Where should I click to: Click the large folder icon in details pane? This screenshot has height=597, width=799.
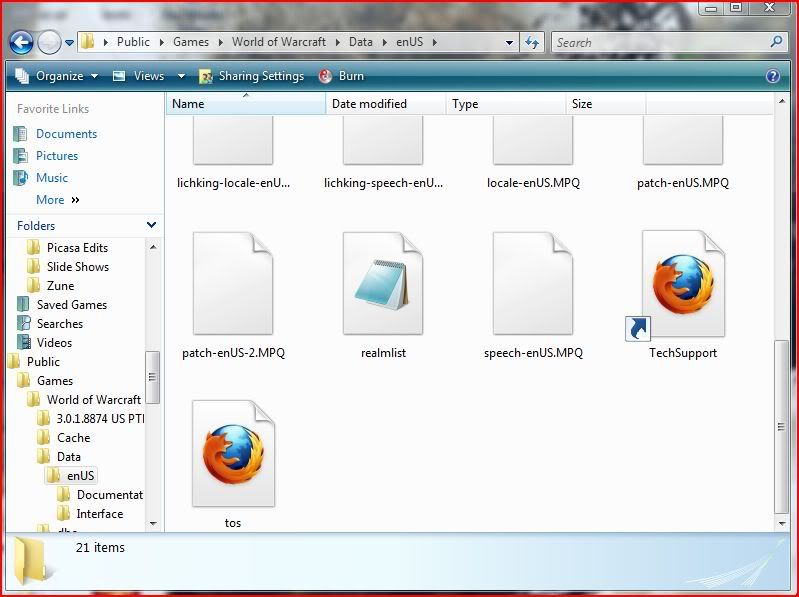click(33, 560)
